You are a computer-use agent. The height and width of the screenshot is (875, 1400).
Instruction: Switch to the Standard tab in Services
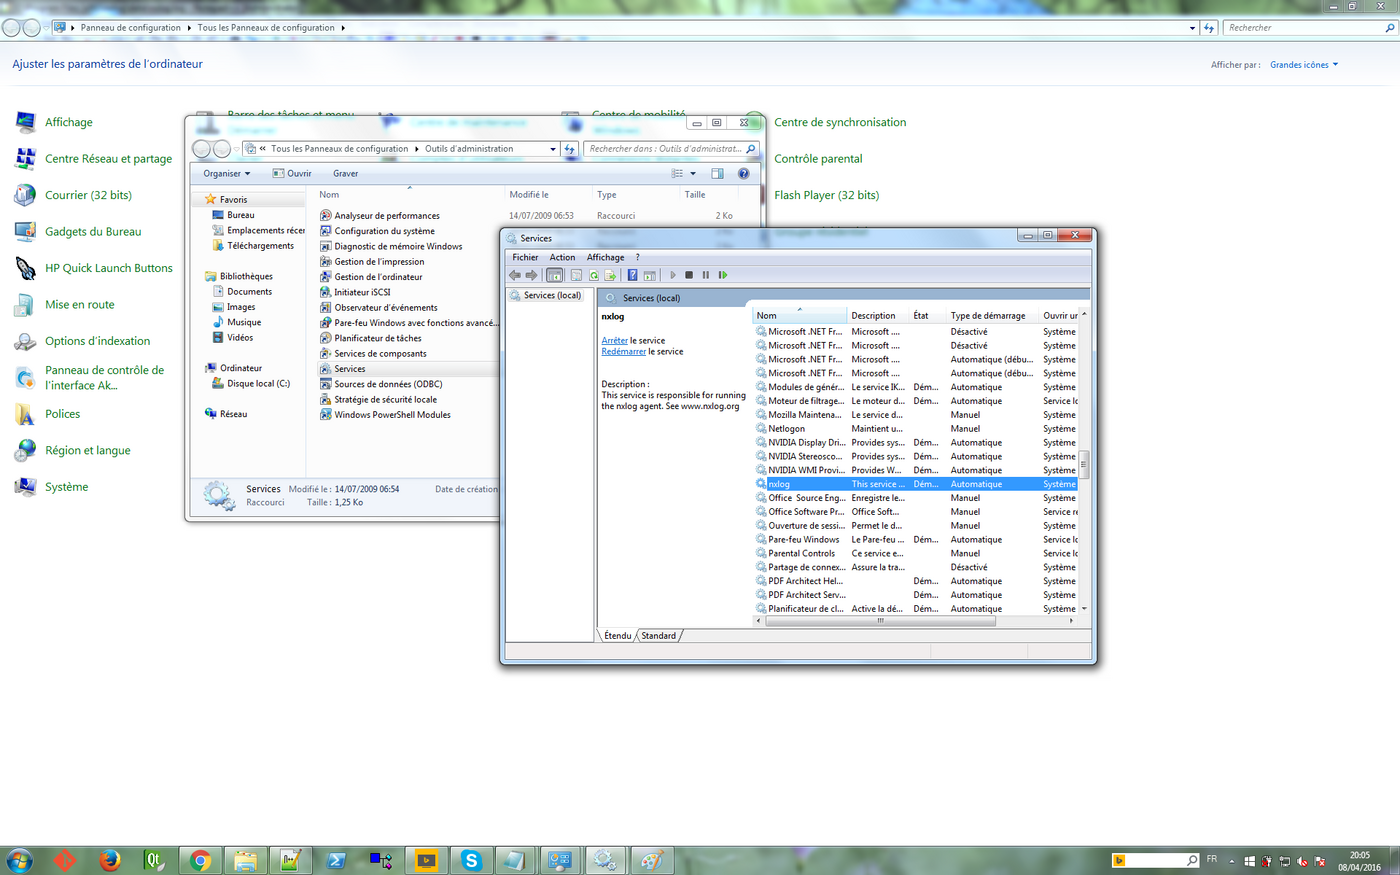(659, 635)
